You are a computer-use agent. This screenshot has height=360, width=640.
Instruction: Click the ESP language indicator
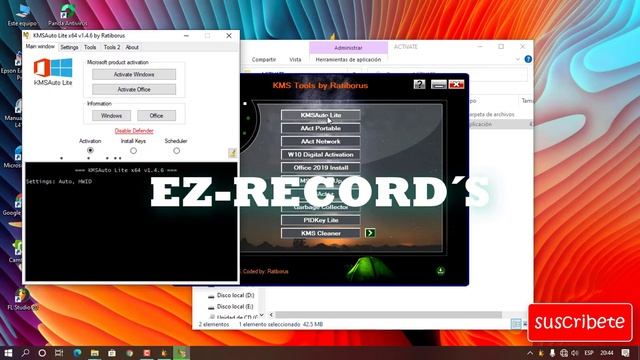(x=589, y=353)
